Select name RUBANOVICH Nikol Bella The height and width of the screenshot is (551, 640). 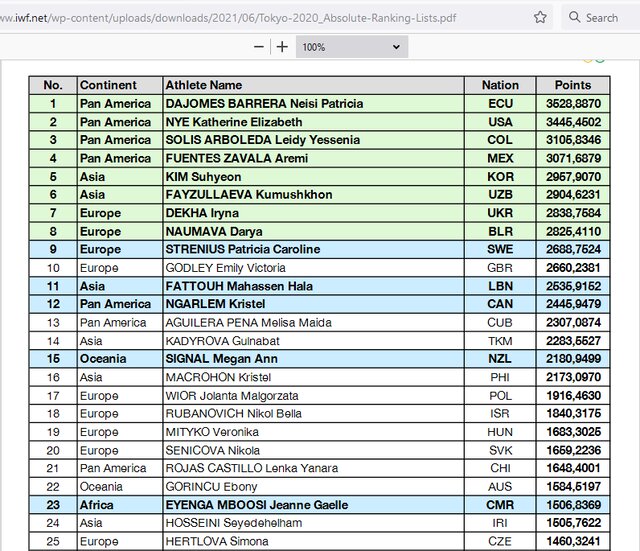coord(233,414)
